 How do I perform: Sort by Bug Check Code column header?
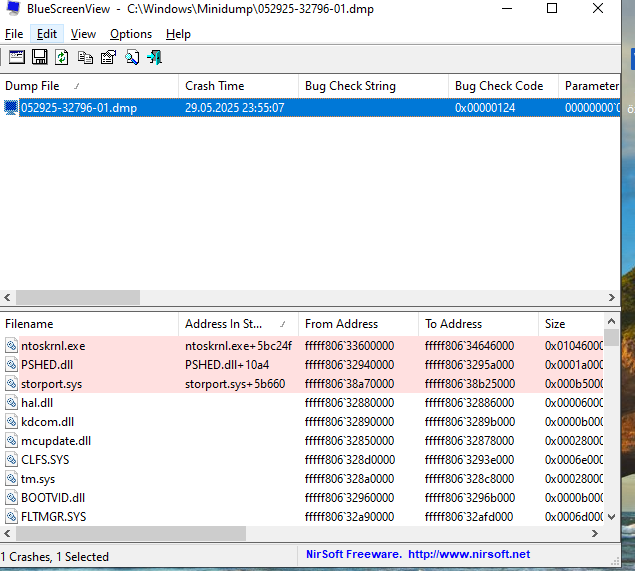503,86
